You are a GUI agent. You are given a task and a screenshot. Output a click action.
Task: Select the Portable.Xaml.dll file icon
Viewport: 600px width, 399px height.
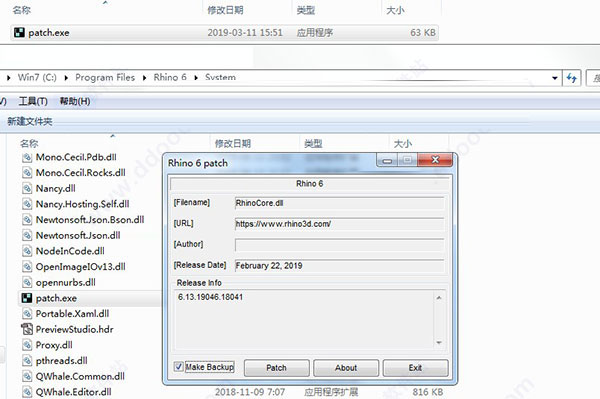[x=27, y=314]
